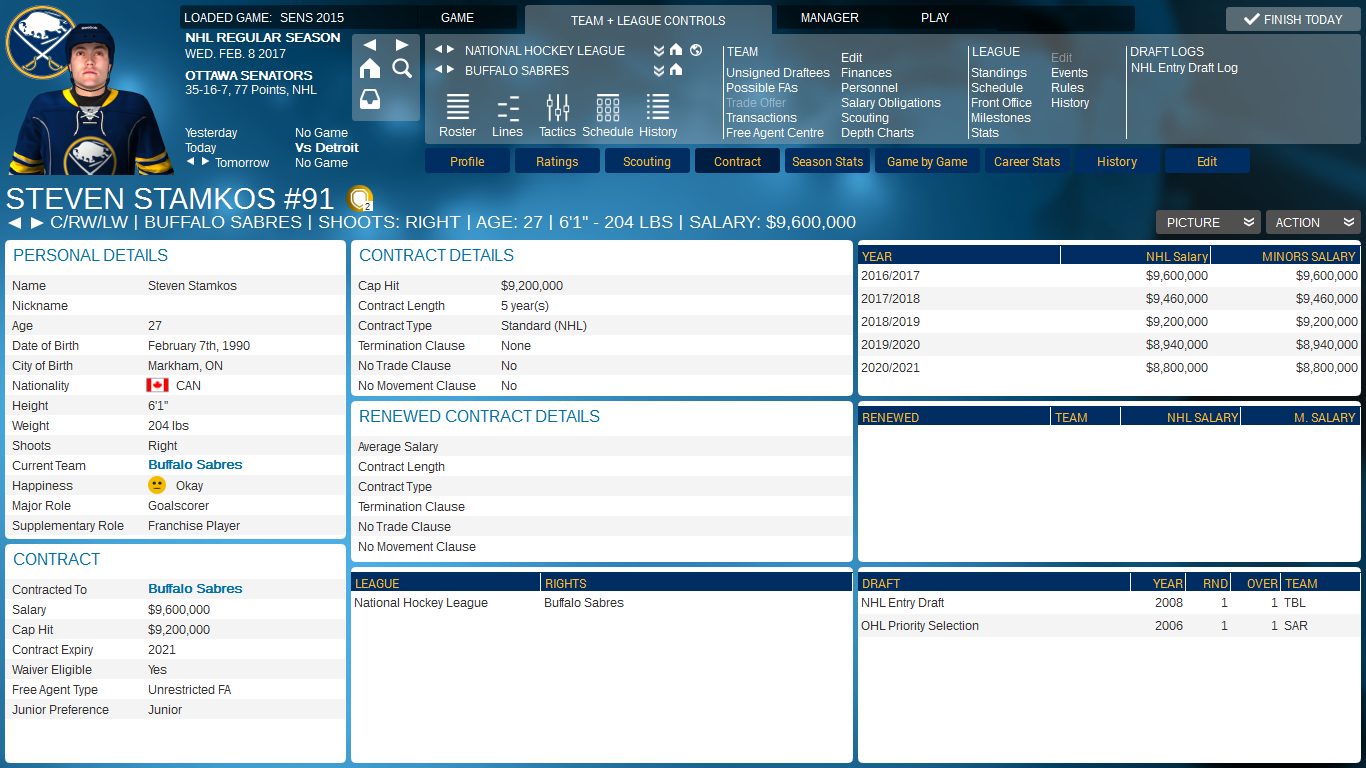Image resolution: width=1366 pixels, height=768 pixels.
Task: Open the manager home screen icon
Action: pos(370,68)
